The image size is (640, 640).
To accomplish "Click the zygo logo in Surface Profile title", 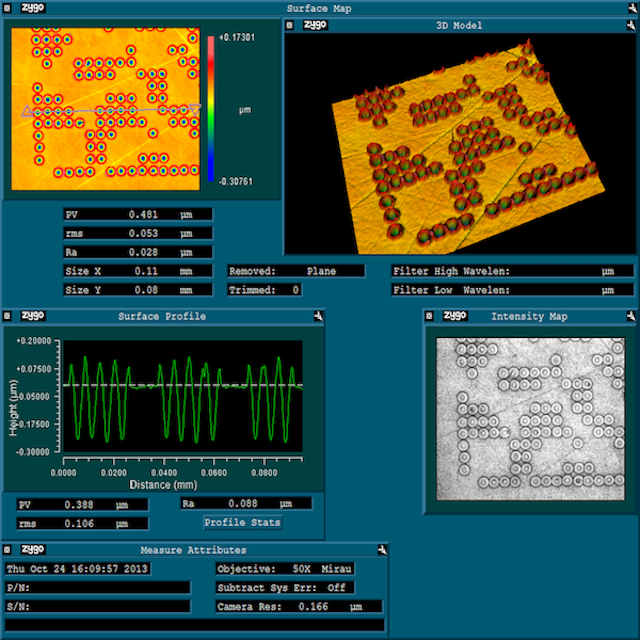I will [x=33, y=316].
